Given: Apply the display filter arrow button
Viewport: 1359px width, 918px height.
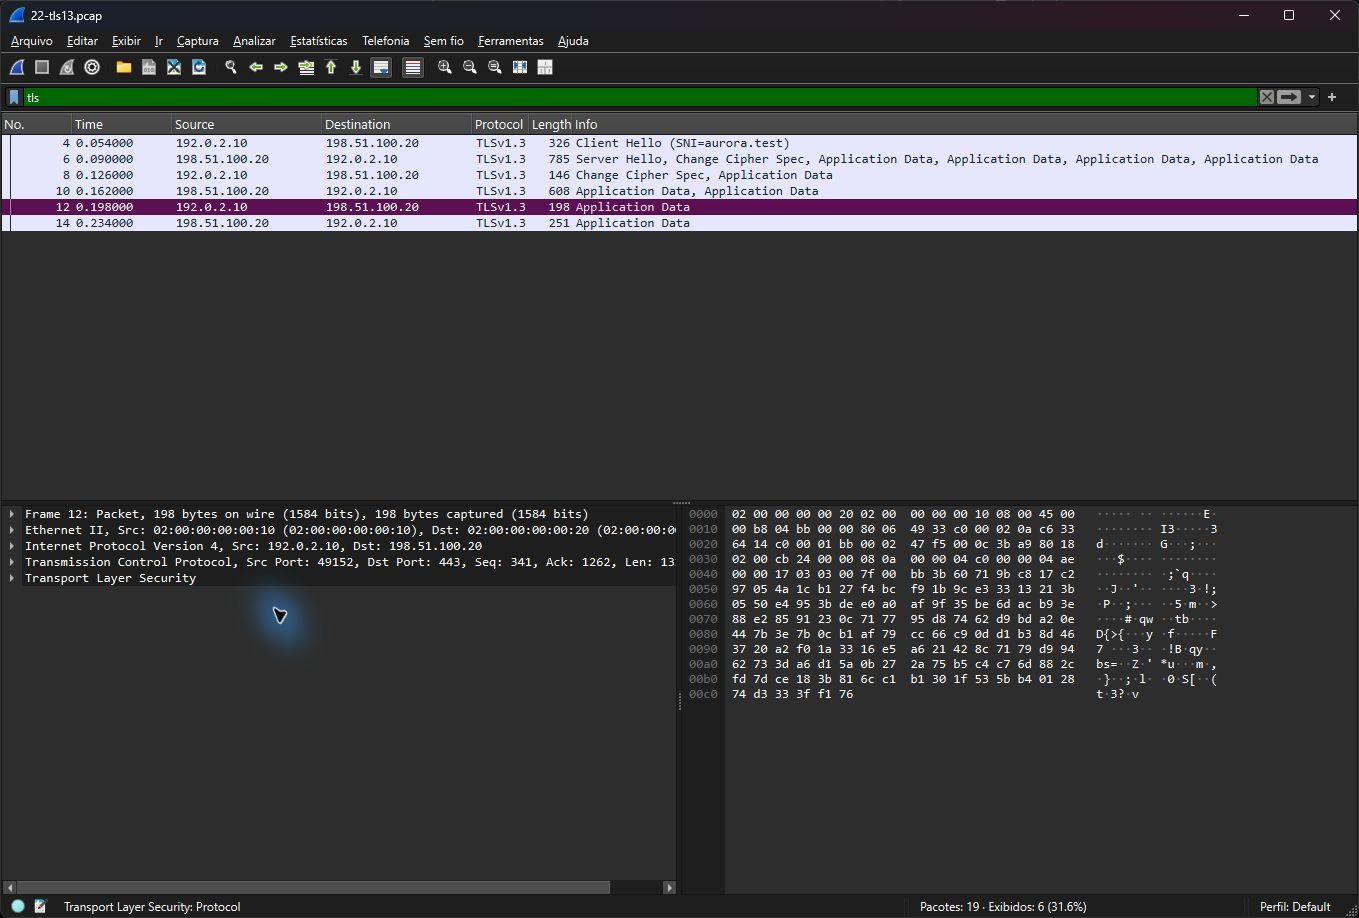Looking at the screenshot, I should point(1289,97).
